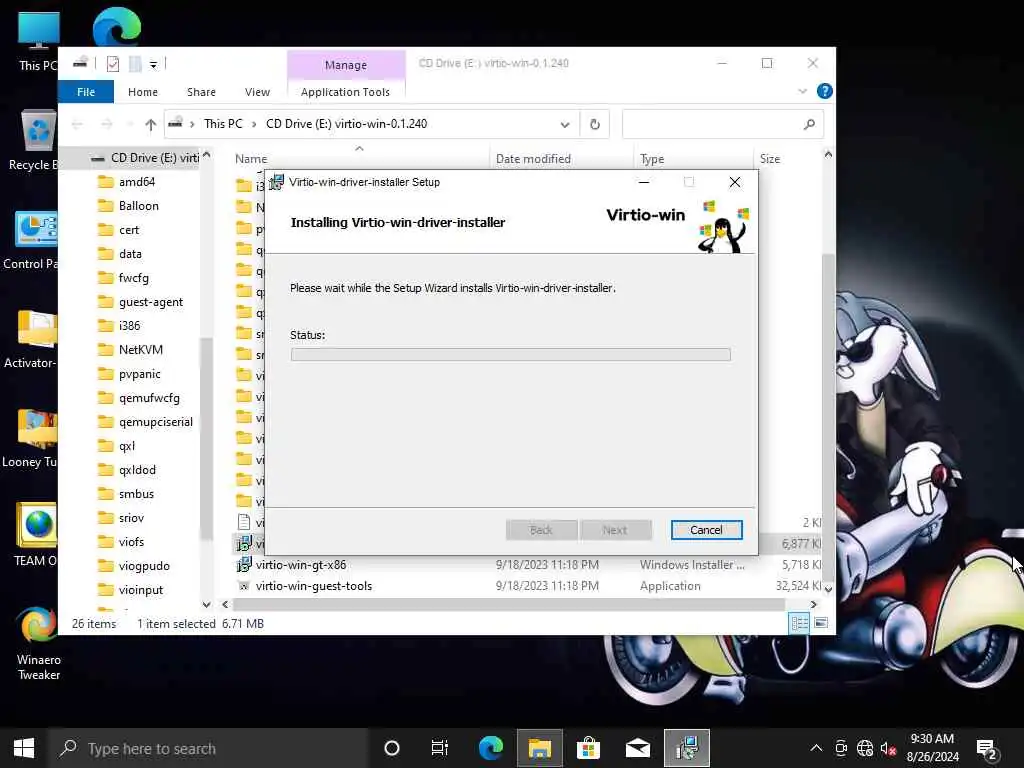1024x768 pixels.
Task: Click the taskbar search box
Action: pyautogui.click(x=209, y=748)
